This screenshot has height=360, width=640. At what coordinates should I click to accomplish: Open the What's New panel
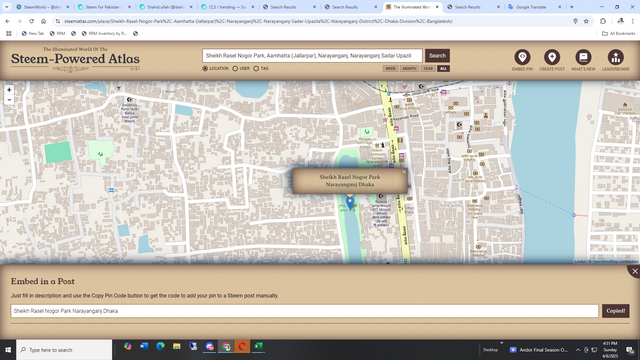coord(583,60)
